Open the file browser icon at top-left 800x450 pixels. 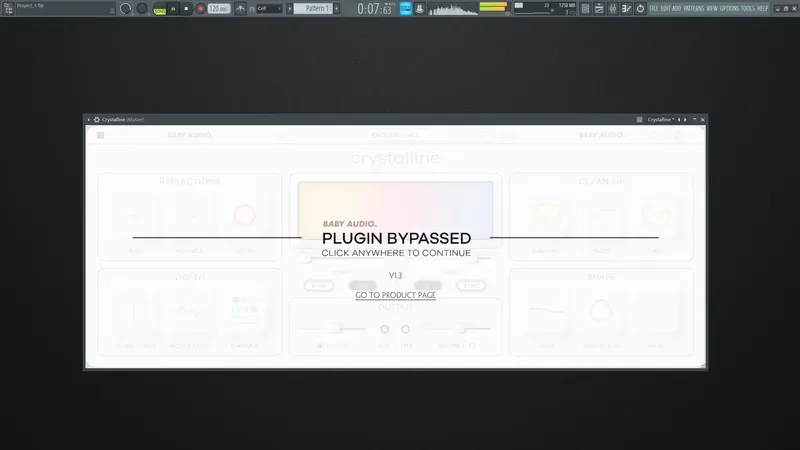pos(8,8)
